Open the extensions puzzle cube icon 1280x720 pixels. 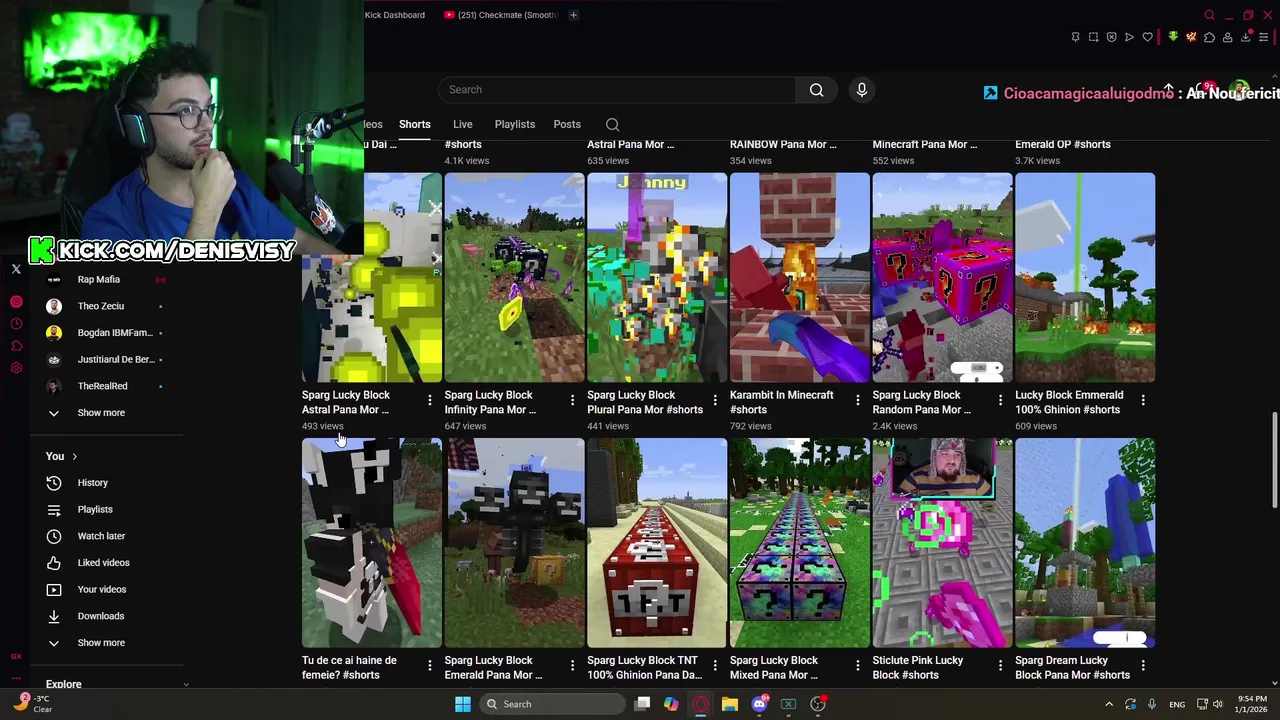[1209, 37]
